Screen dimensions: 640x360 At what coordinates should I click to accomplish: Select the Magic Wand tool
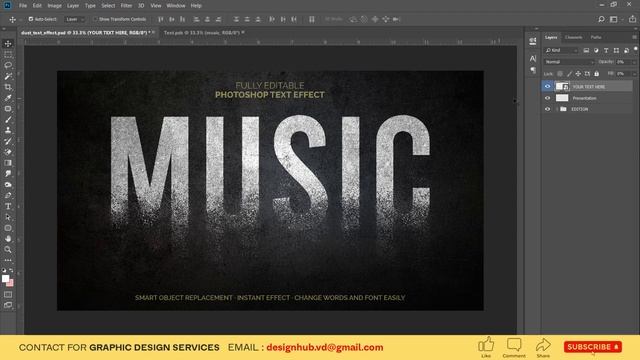(8, 76)
